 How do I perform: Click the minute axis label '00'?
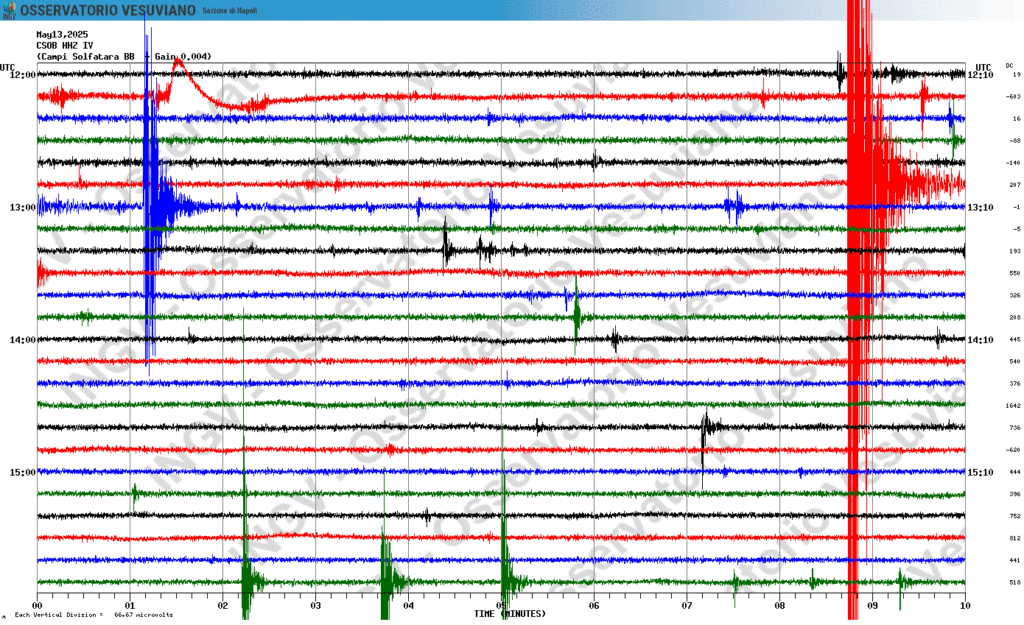point(37,606)
